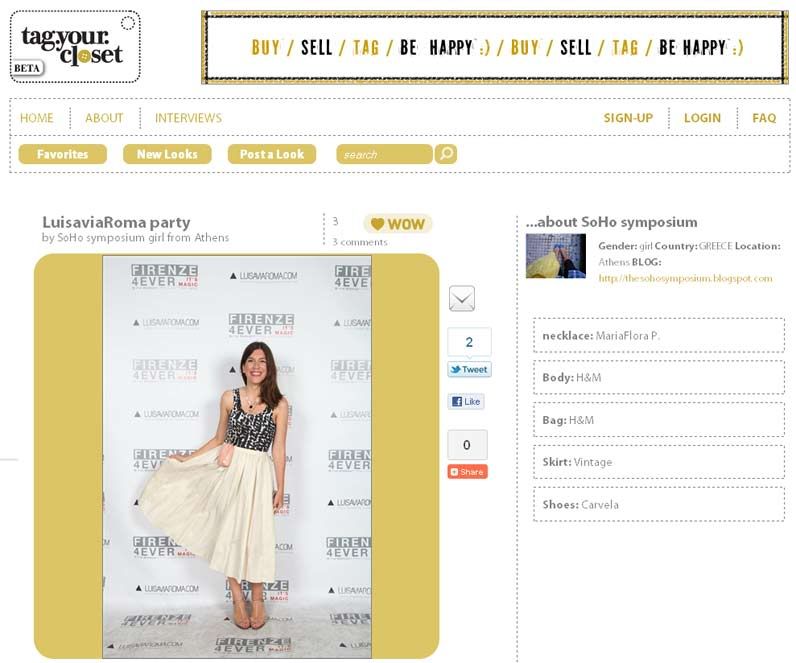Click the tagyour closet logo
This screenshot has height=663, width=796.
[75, 47]
